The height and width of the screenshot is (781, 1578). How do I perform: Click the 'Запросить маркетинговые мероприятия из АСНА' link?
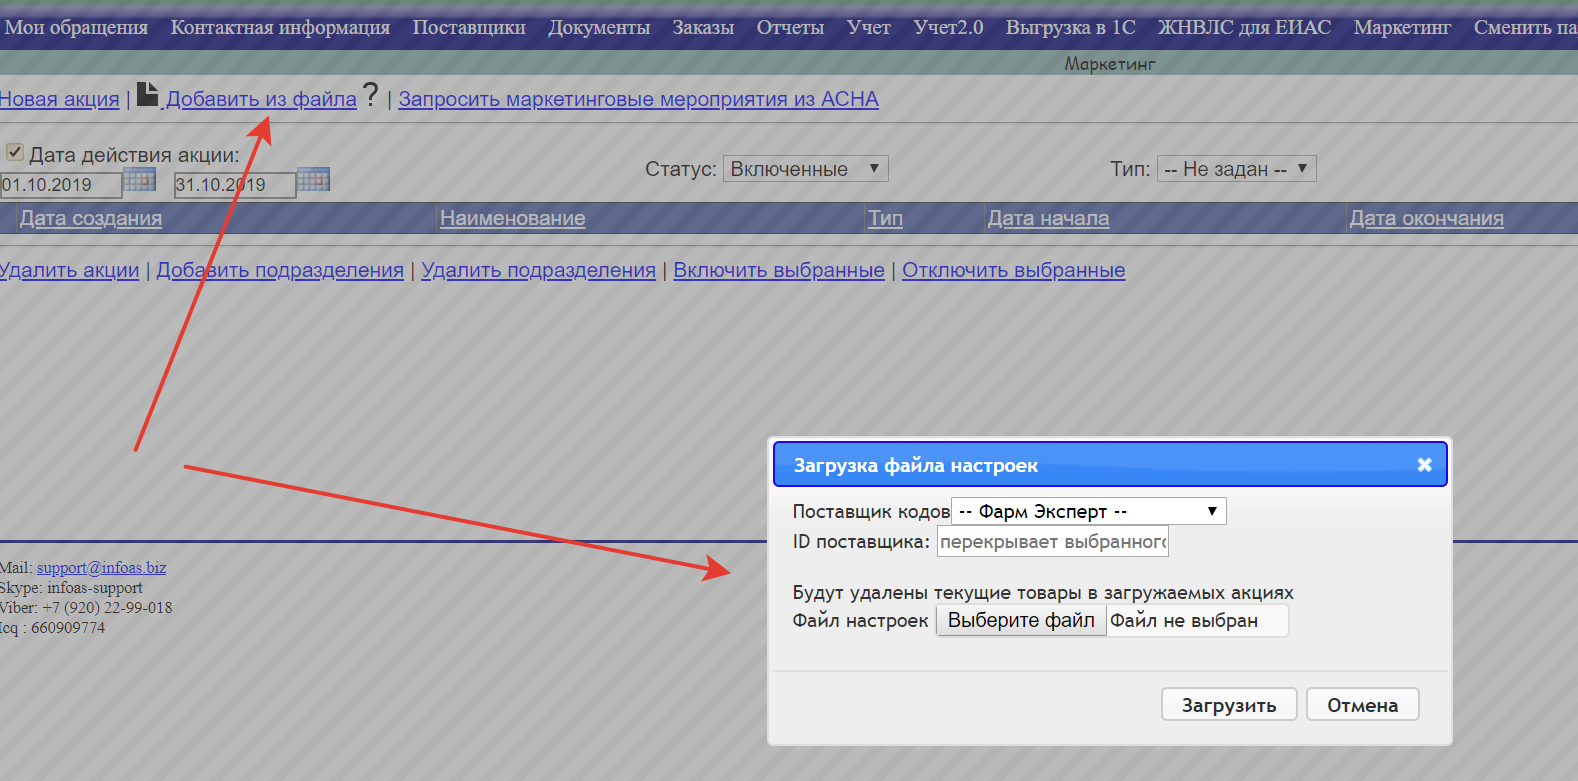(x=638, y=99)
